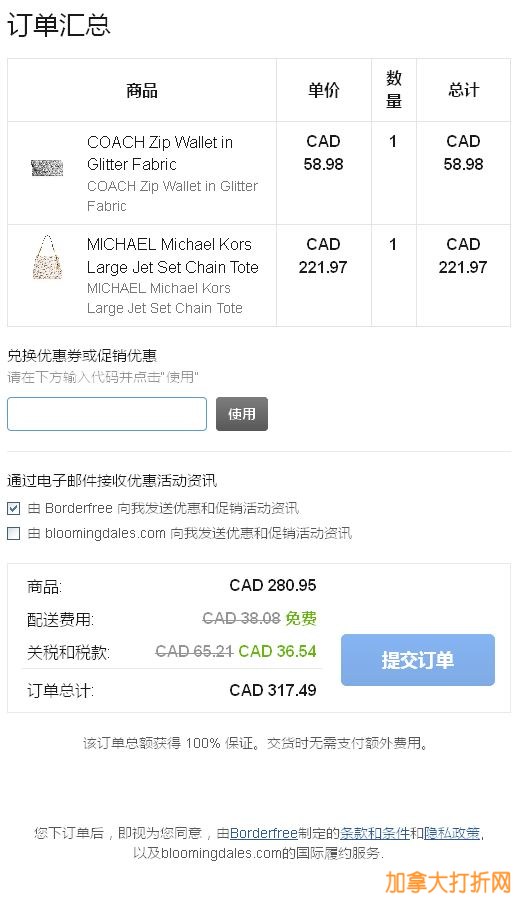This screenshot has height=907, width=515.
Task: Click the 加拿大打折网 watermark logo
Action: click(x=448, y=884)
